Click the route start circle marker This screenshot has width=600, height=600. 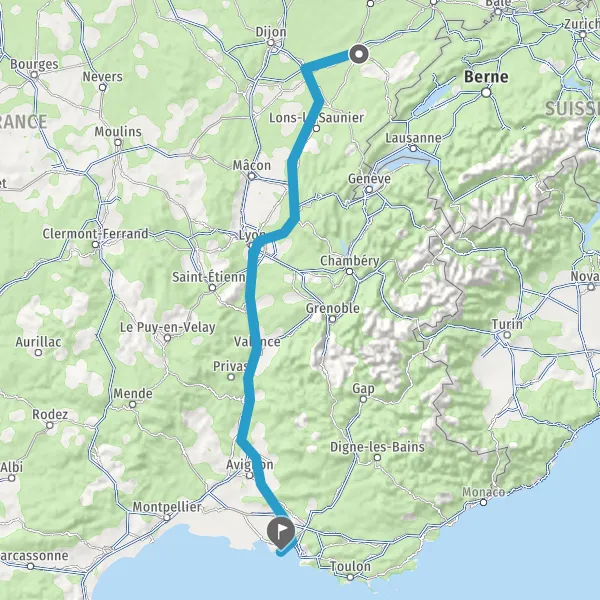click(359, 54)
